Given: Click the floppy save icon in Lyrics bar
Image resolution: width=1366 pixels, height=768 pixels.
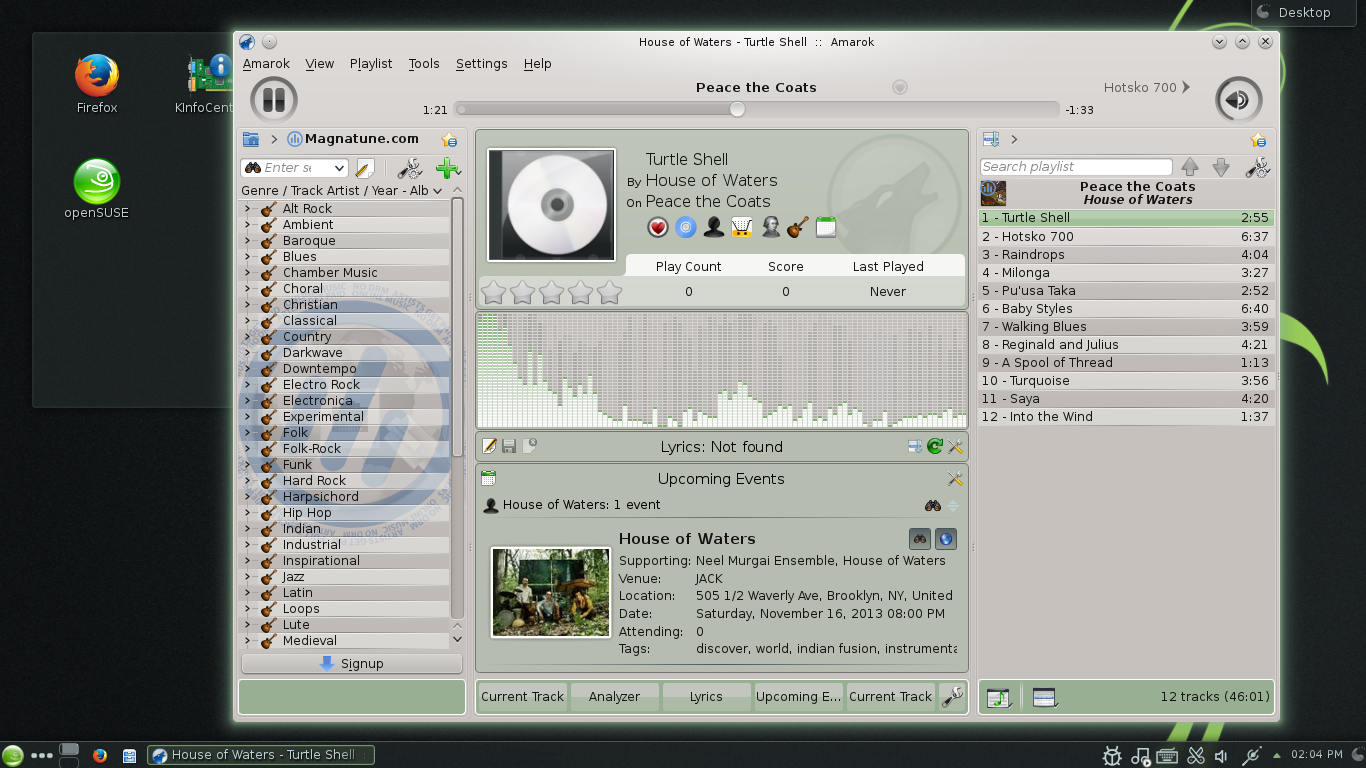Looking at the screenshot, I should point(509,446).
